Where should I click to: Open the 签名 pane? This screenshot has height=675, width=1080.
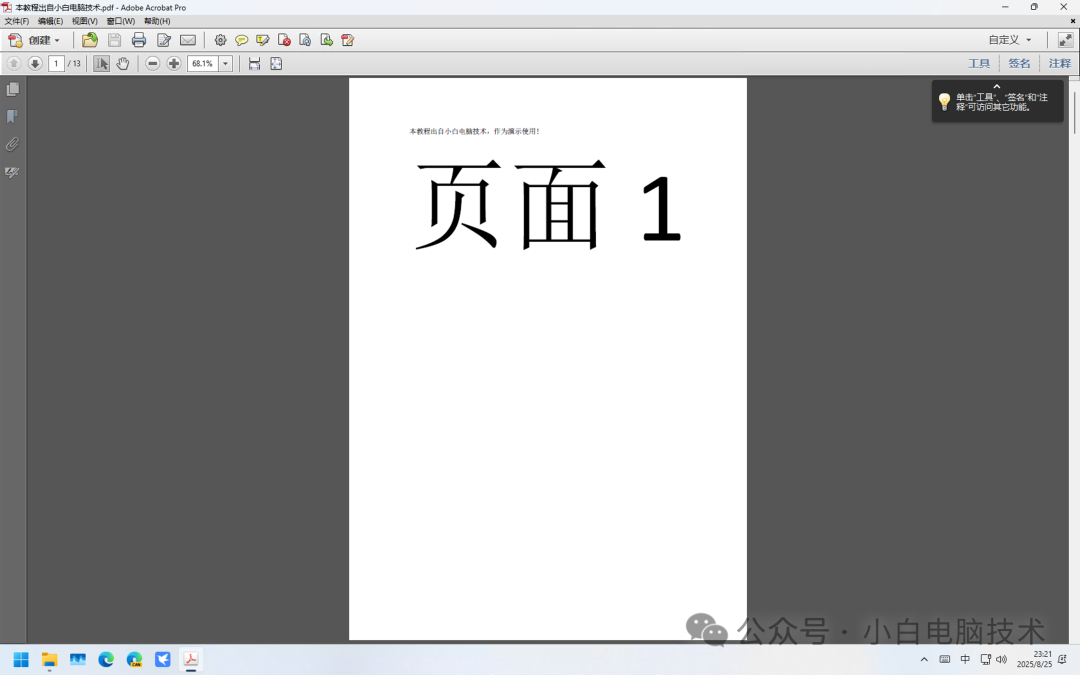pyautogui.click(x=1019, y=63)
